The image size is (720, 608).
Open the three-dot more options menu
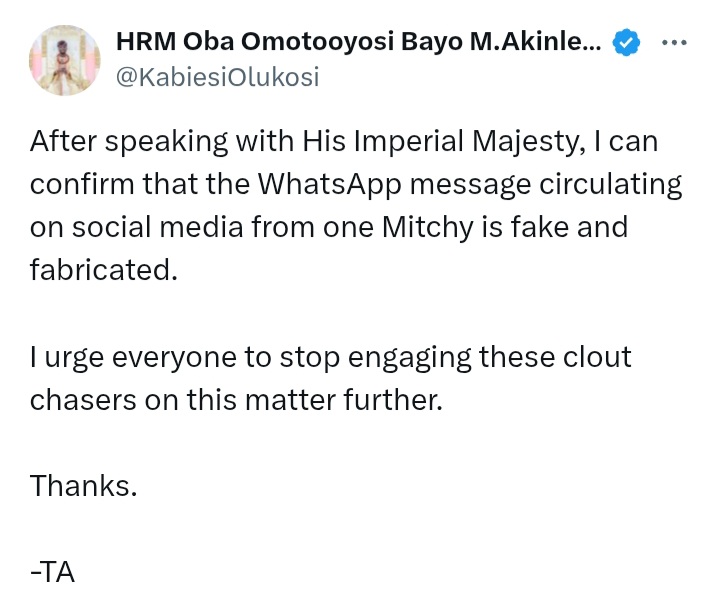coord(675,42)
